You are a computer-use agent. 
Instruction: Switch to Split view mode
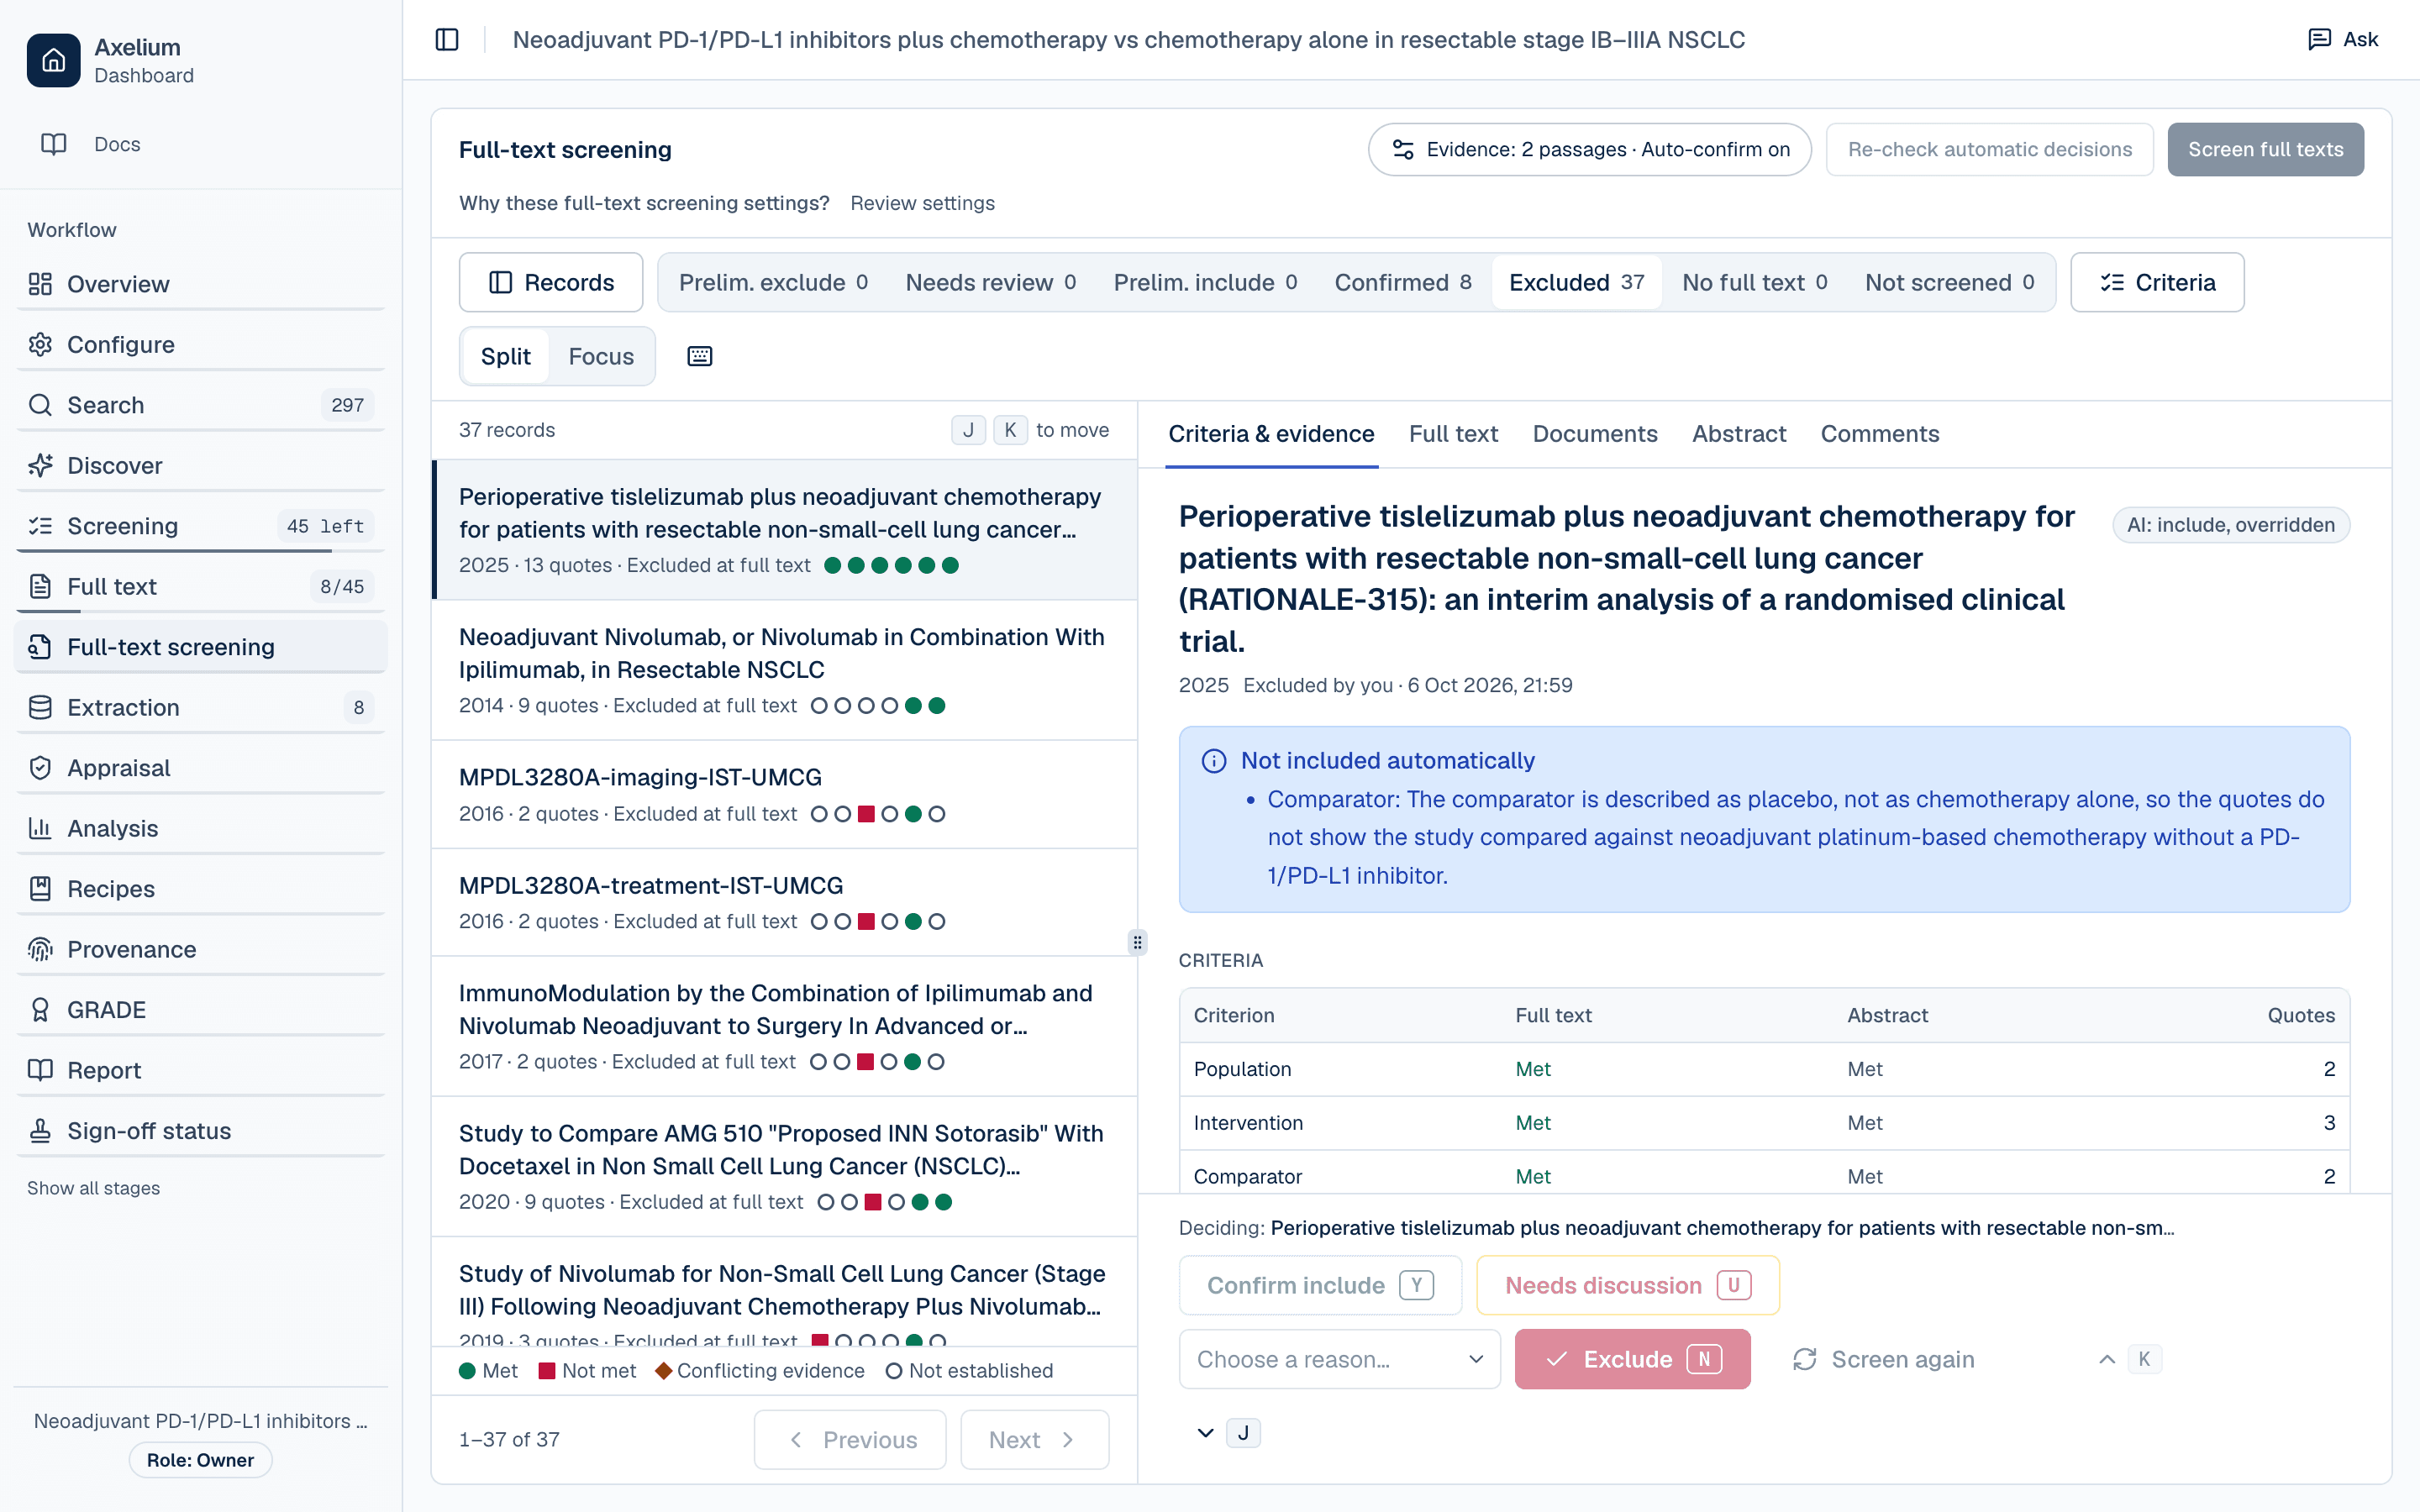pyautogui.click(x=505, y=356)
